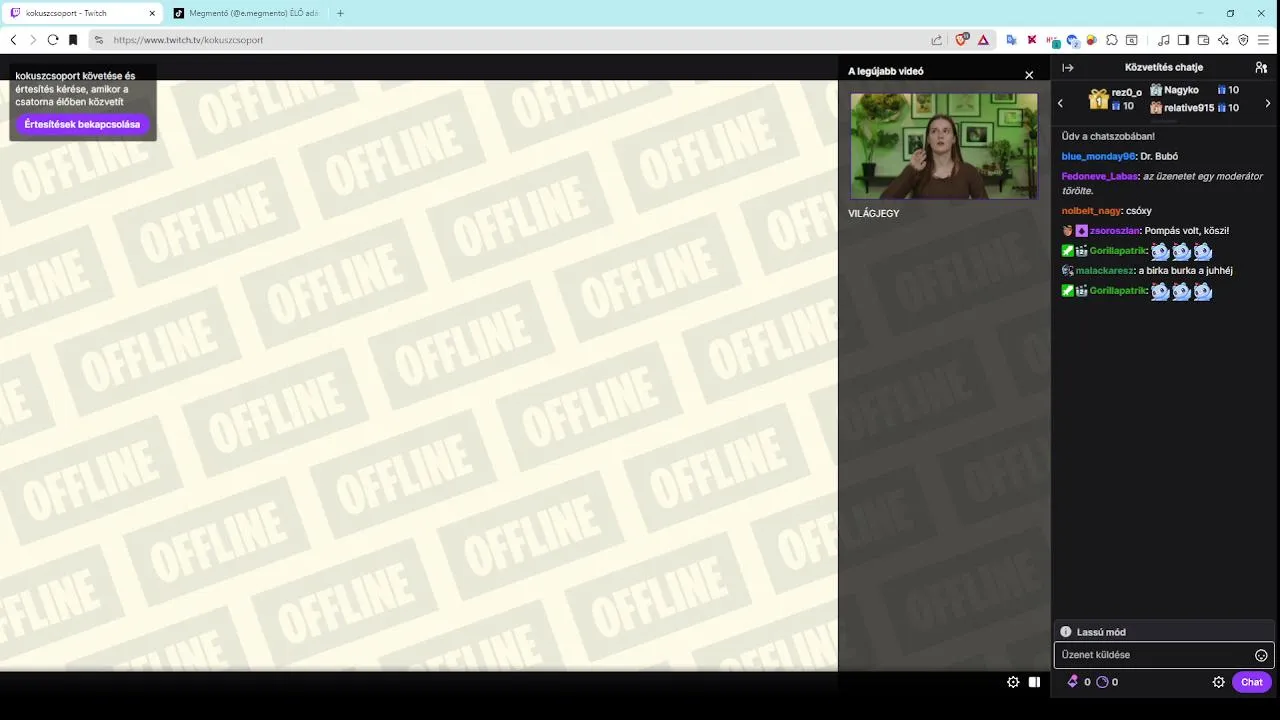The width and height of the screenshot is (1280, 720).
Task: Open the VILÁGJEGY video thumbnail
Action: point(944,146)
